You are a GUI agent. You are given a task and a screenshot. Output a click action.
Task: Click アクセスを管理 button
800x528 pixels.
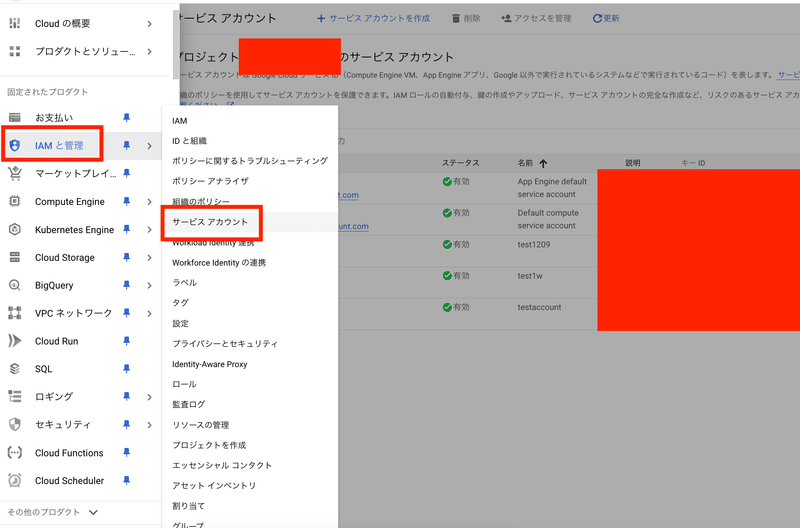tap(536, 18)
